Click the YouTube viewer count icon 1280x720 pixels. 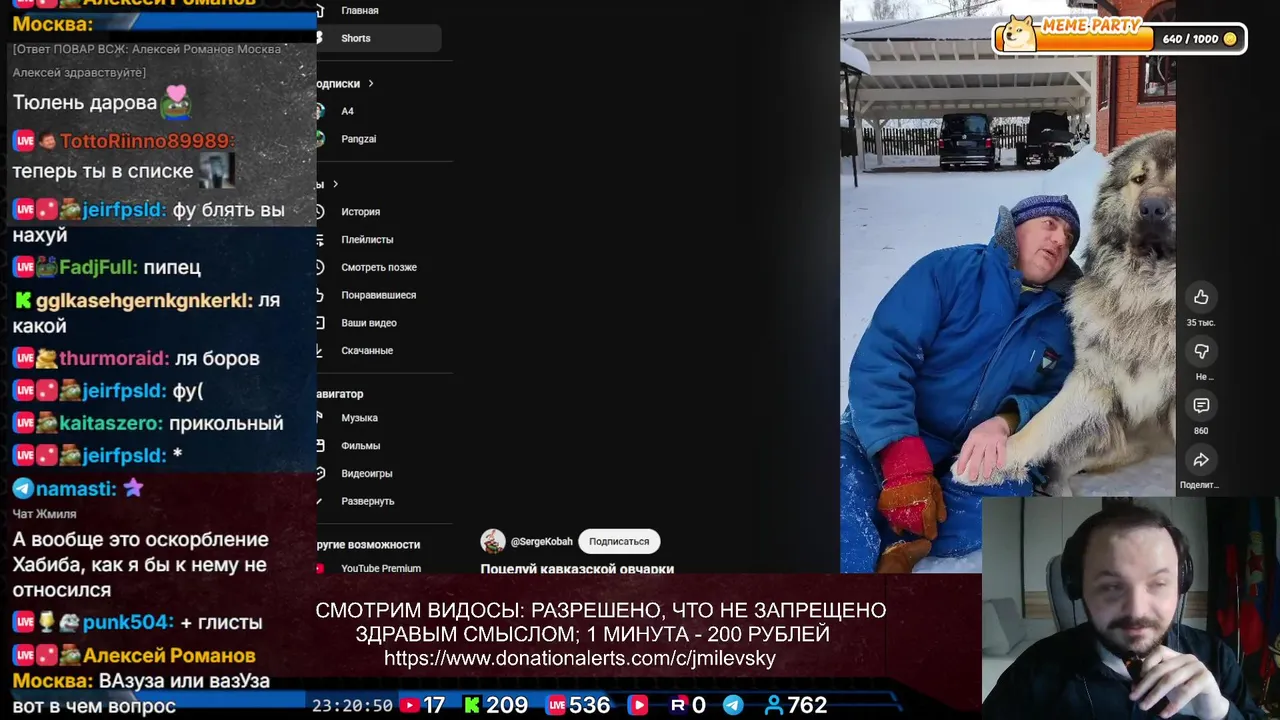[x=409, y=705]
